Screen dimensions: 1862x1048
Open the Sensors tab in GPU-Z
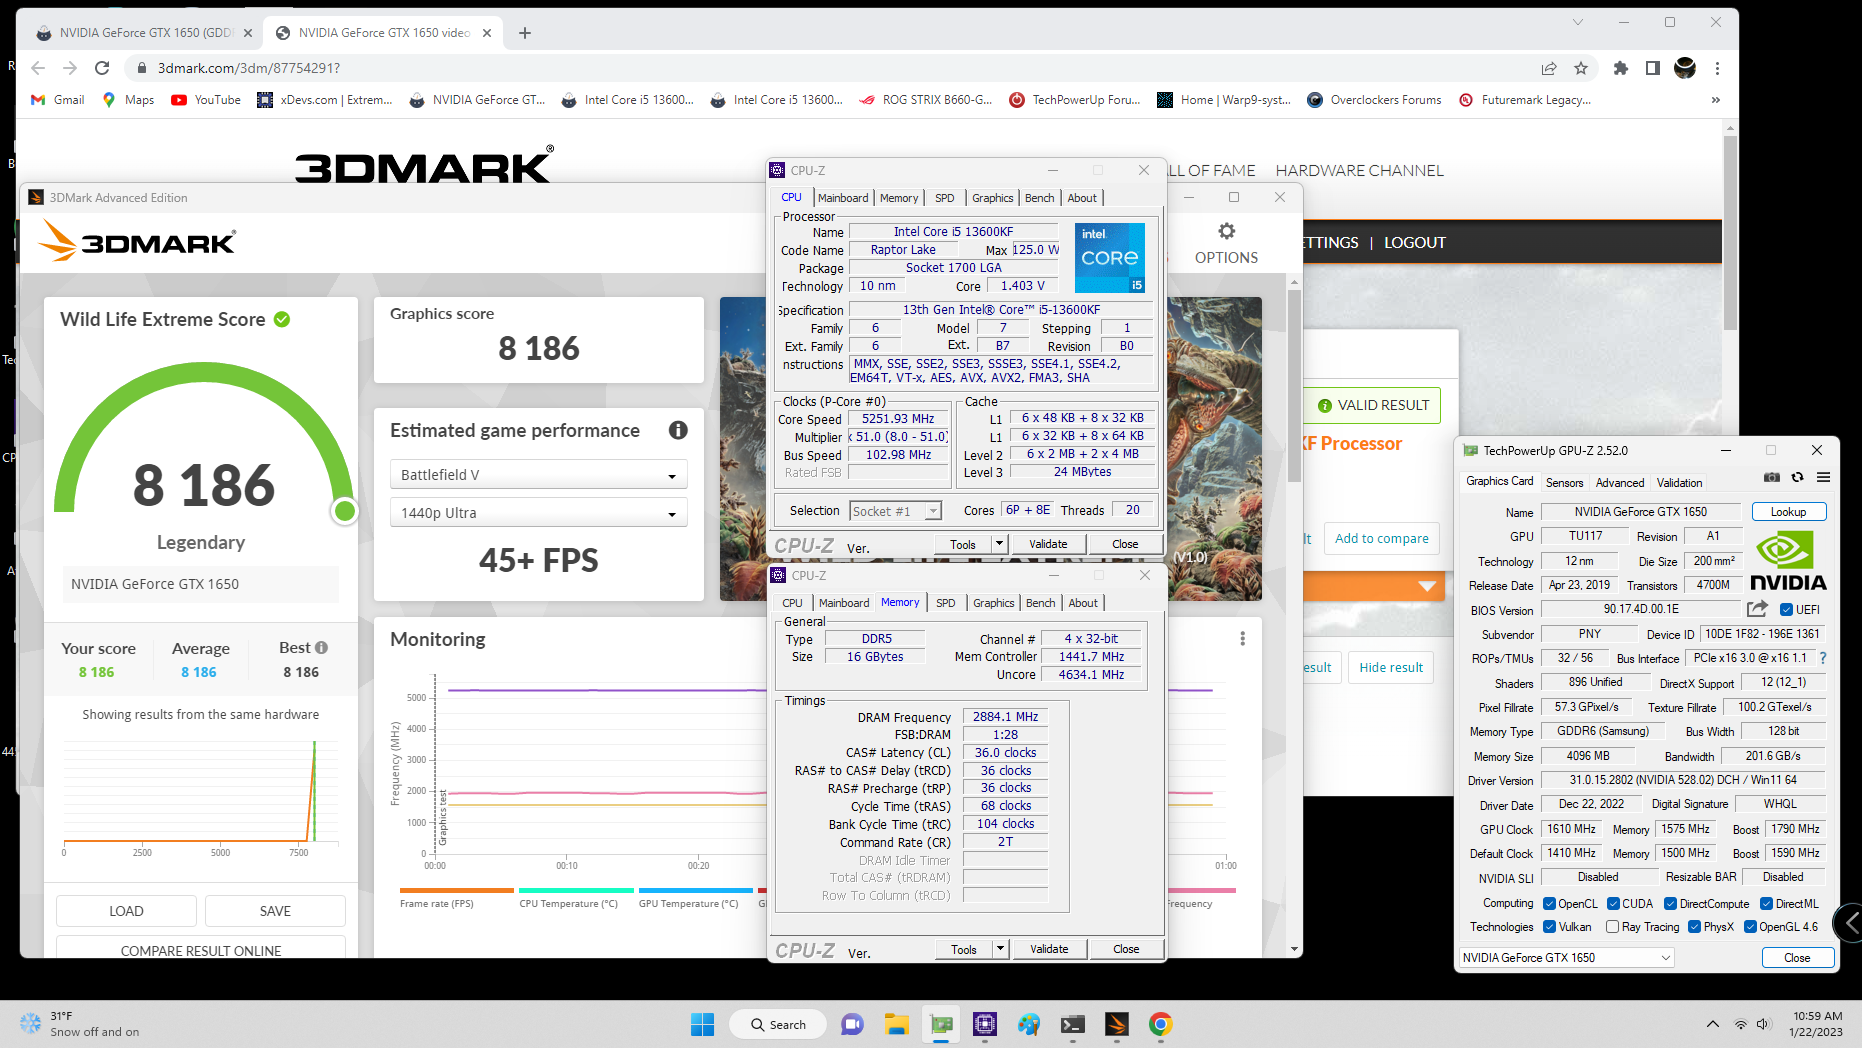(1564, 483)
